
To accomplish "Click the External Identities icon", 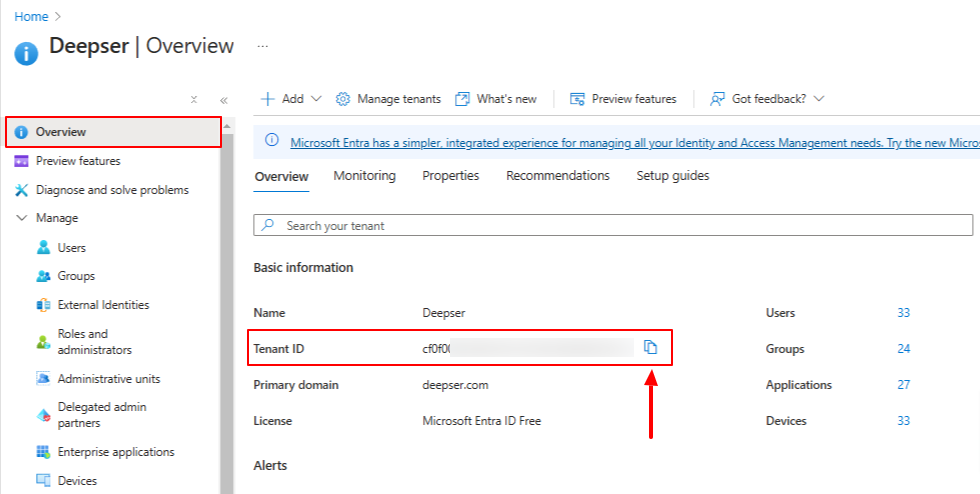I will click(x=43, y=305).
